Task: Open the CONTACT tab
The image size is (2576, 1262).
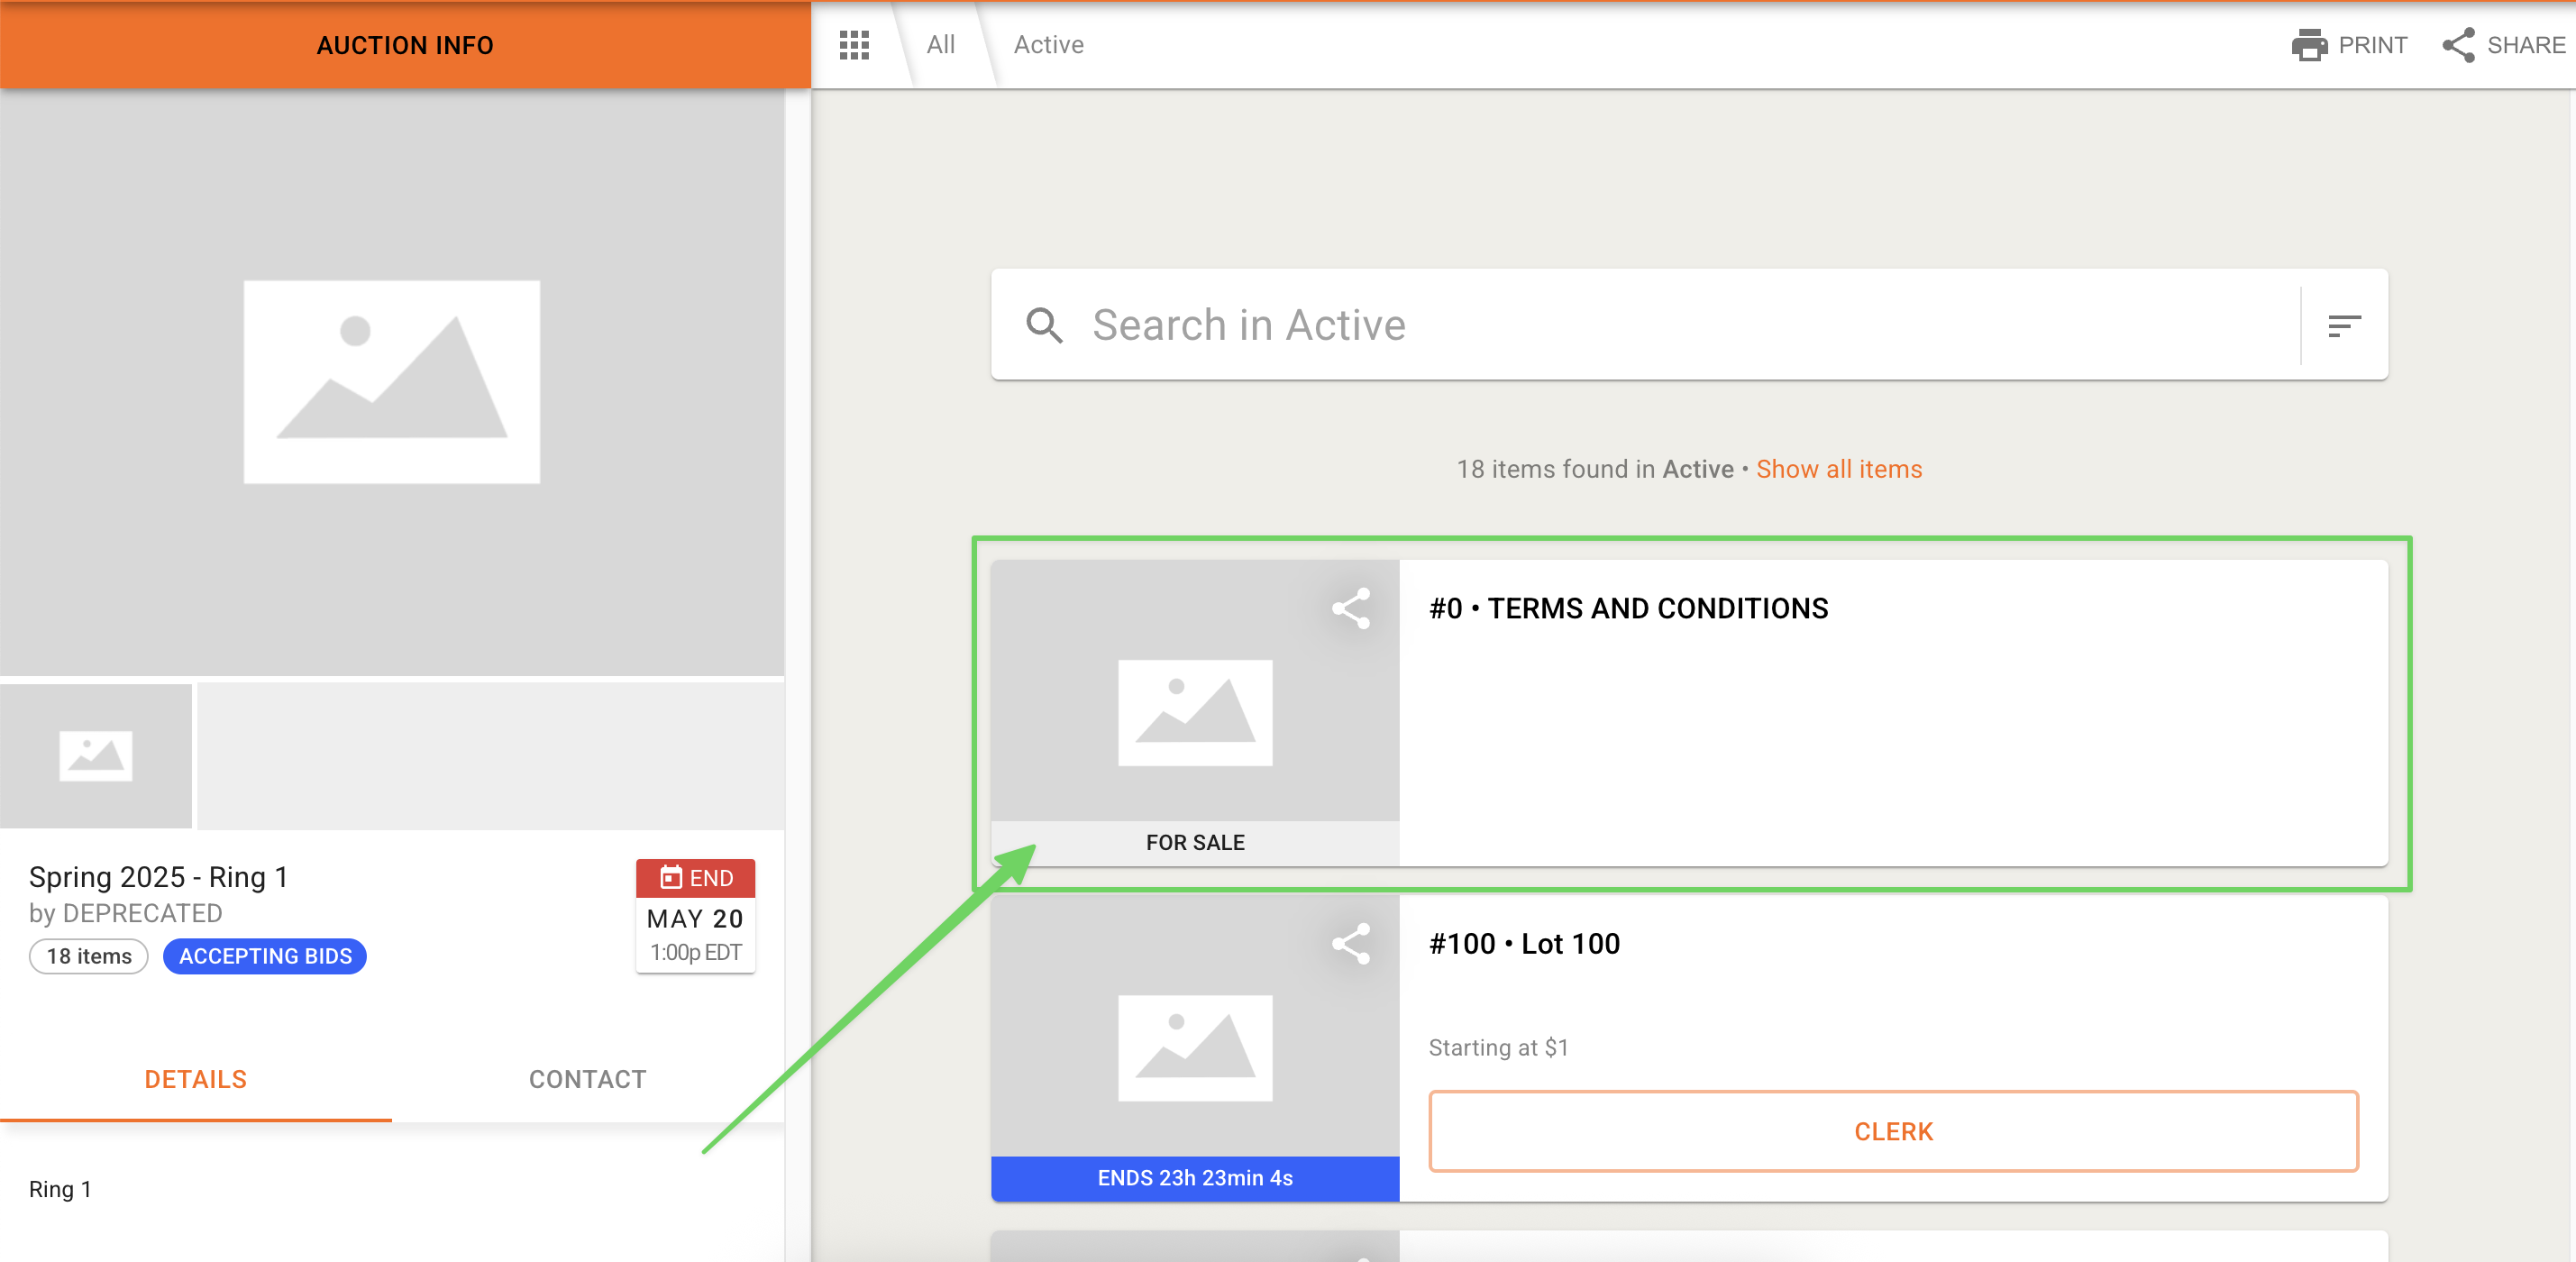Action: click(x=587, y=1079)
